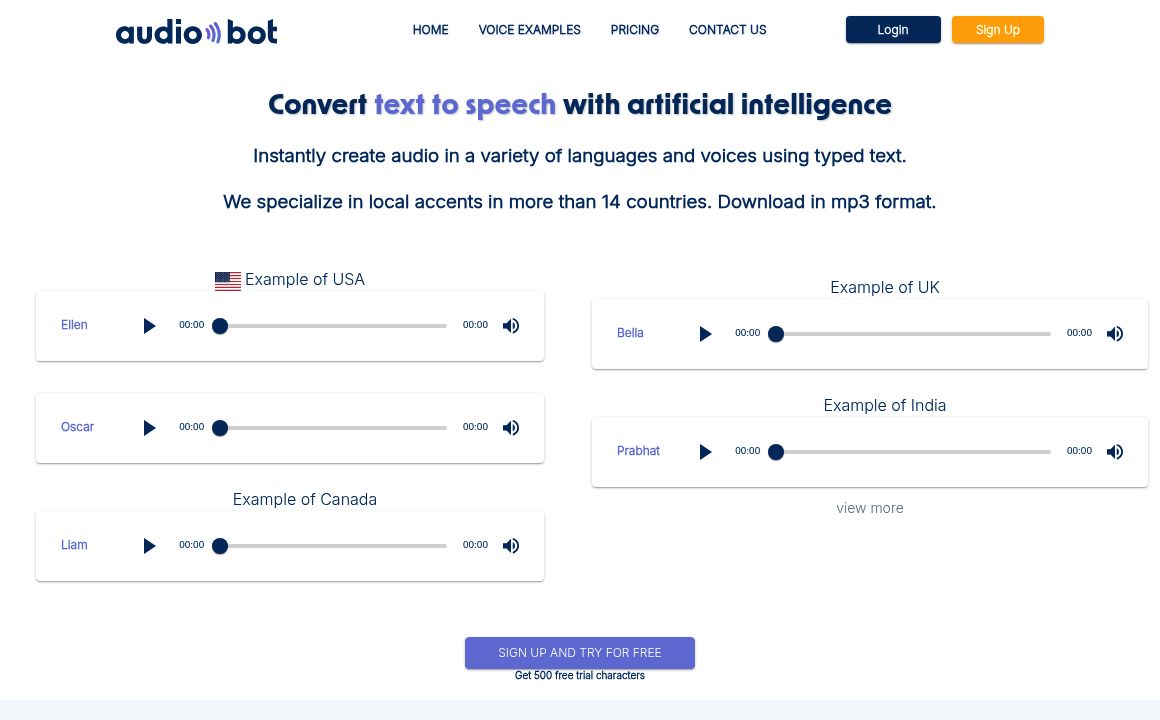Toggle mute on Llam's Canada player
The height and width of the screenshot is (720, 1160).
coord(510,545)
